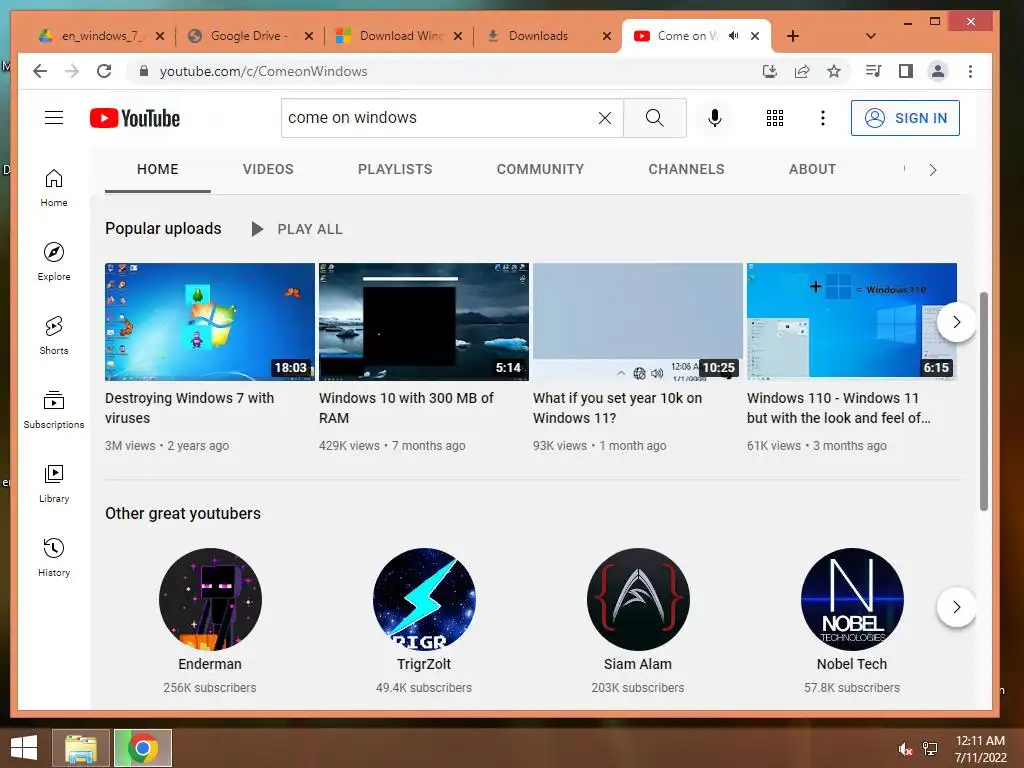Open History in the sidebar
This screenshot has height=768, width=1024.
click(x=54, y=557)
